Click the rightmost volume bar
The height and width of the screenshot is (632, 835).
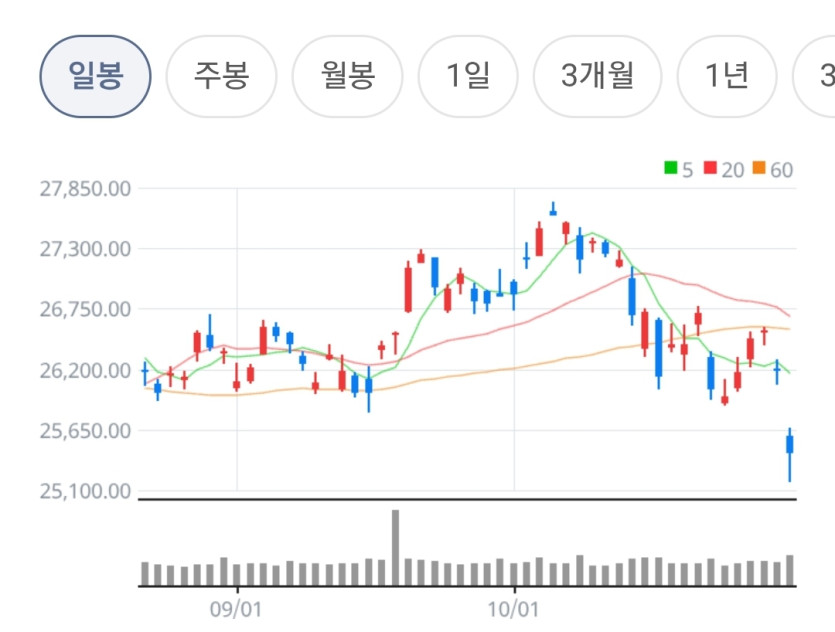point(790,570)
